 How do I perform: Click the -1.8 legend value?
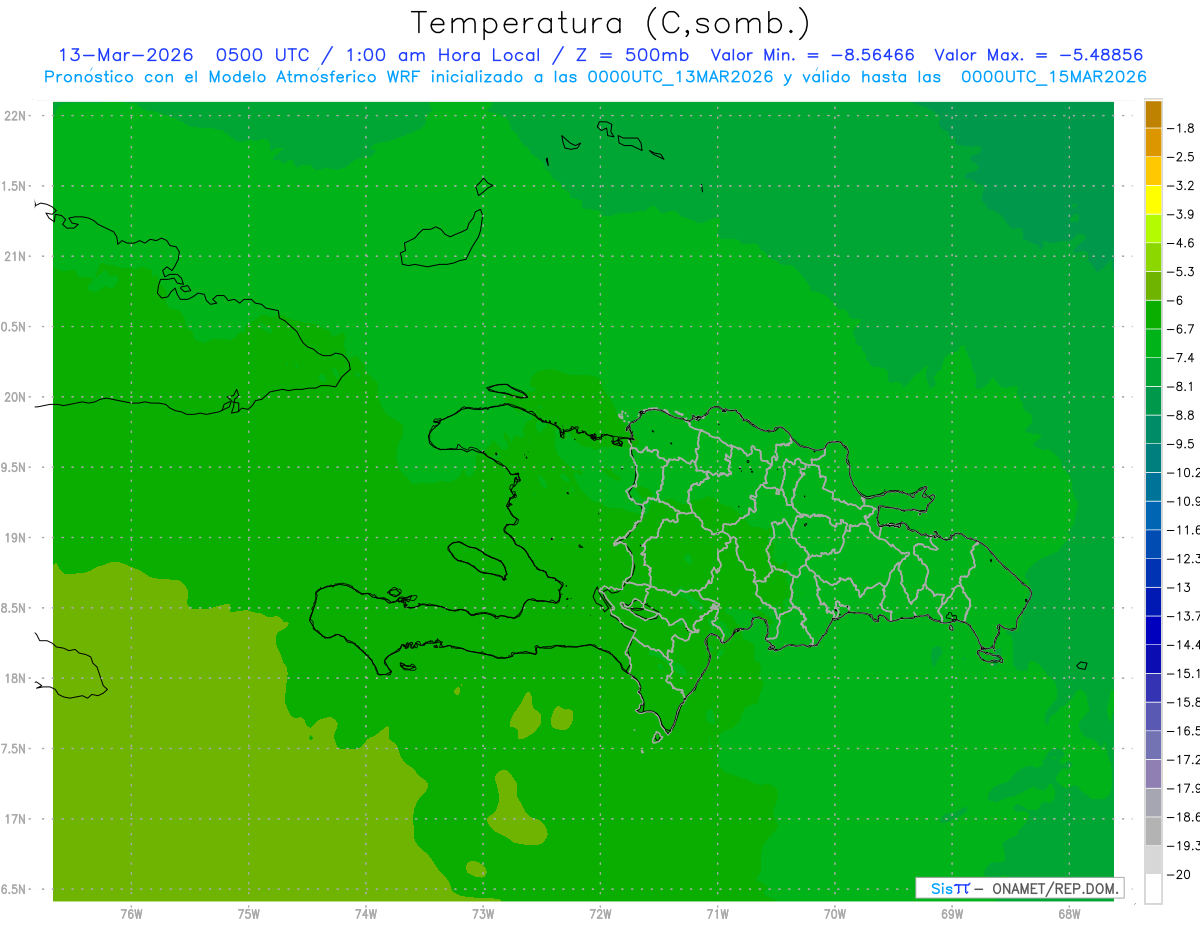(x=1181, y=128)
